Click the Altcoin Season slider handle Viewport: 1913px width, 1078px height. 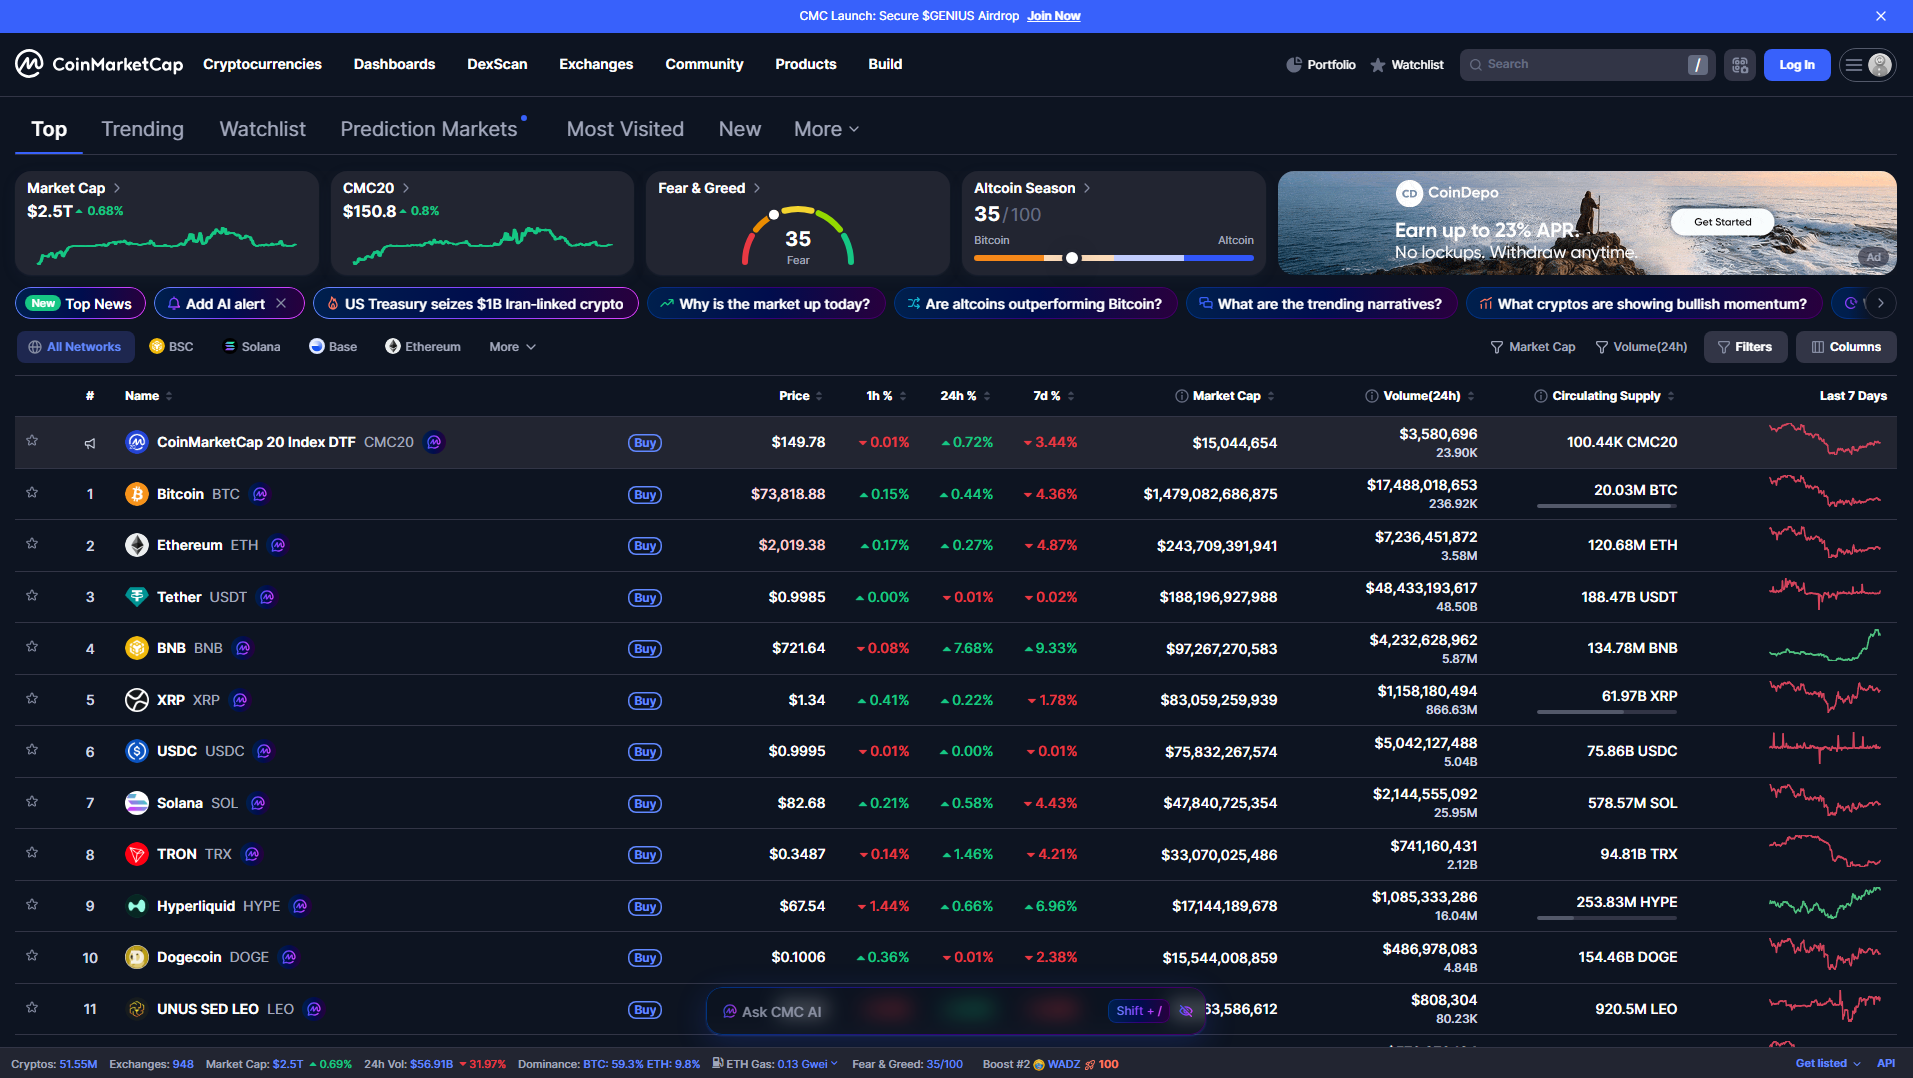tap(1072, 258)
